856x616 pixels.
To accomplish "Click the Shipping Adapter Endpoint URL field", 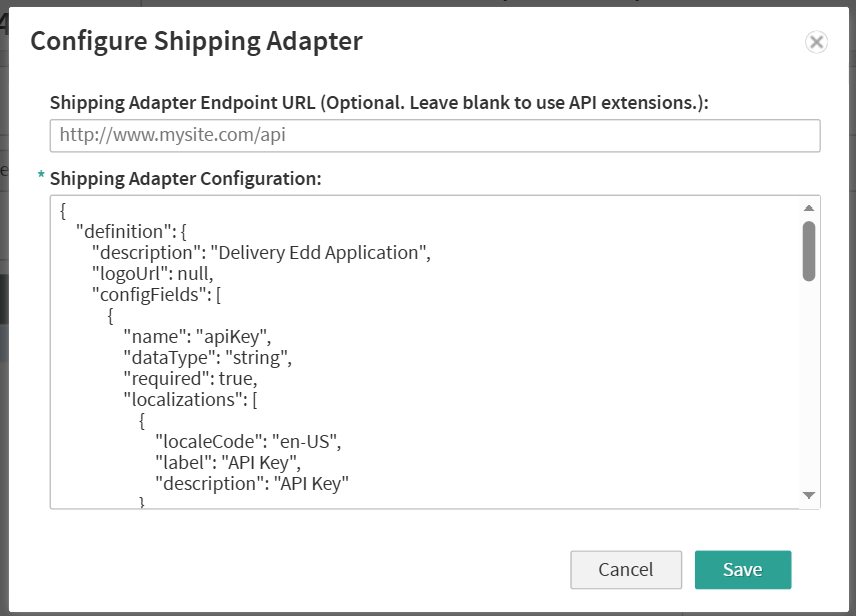I will [434, 135].
